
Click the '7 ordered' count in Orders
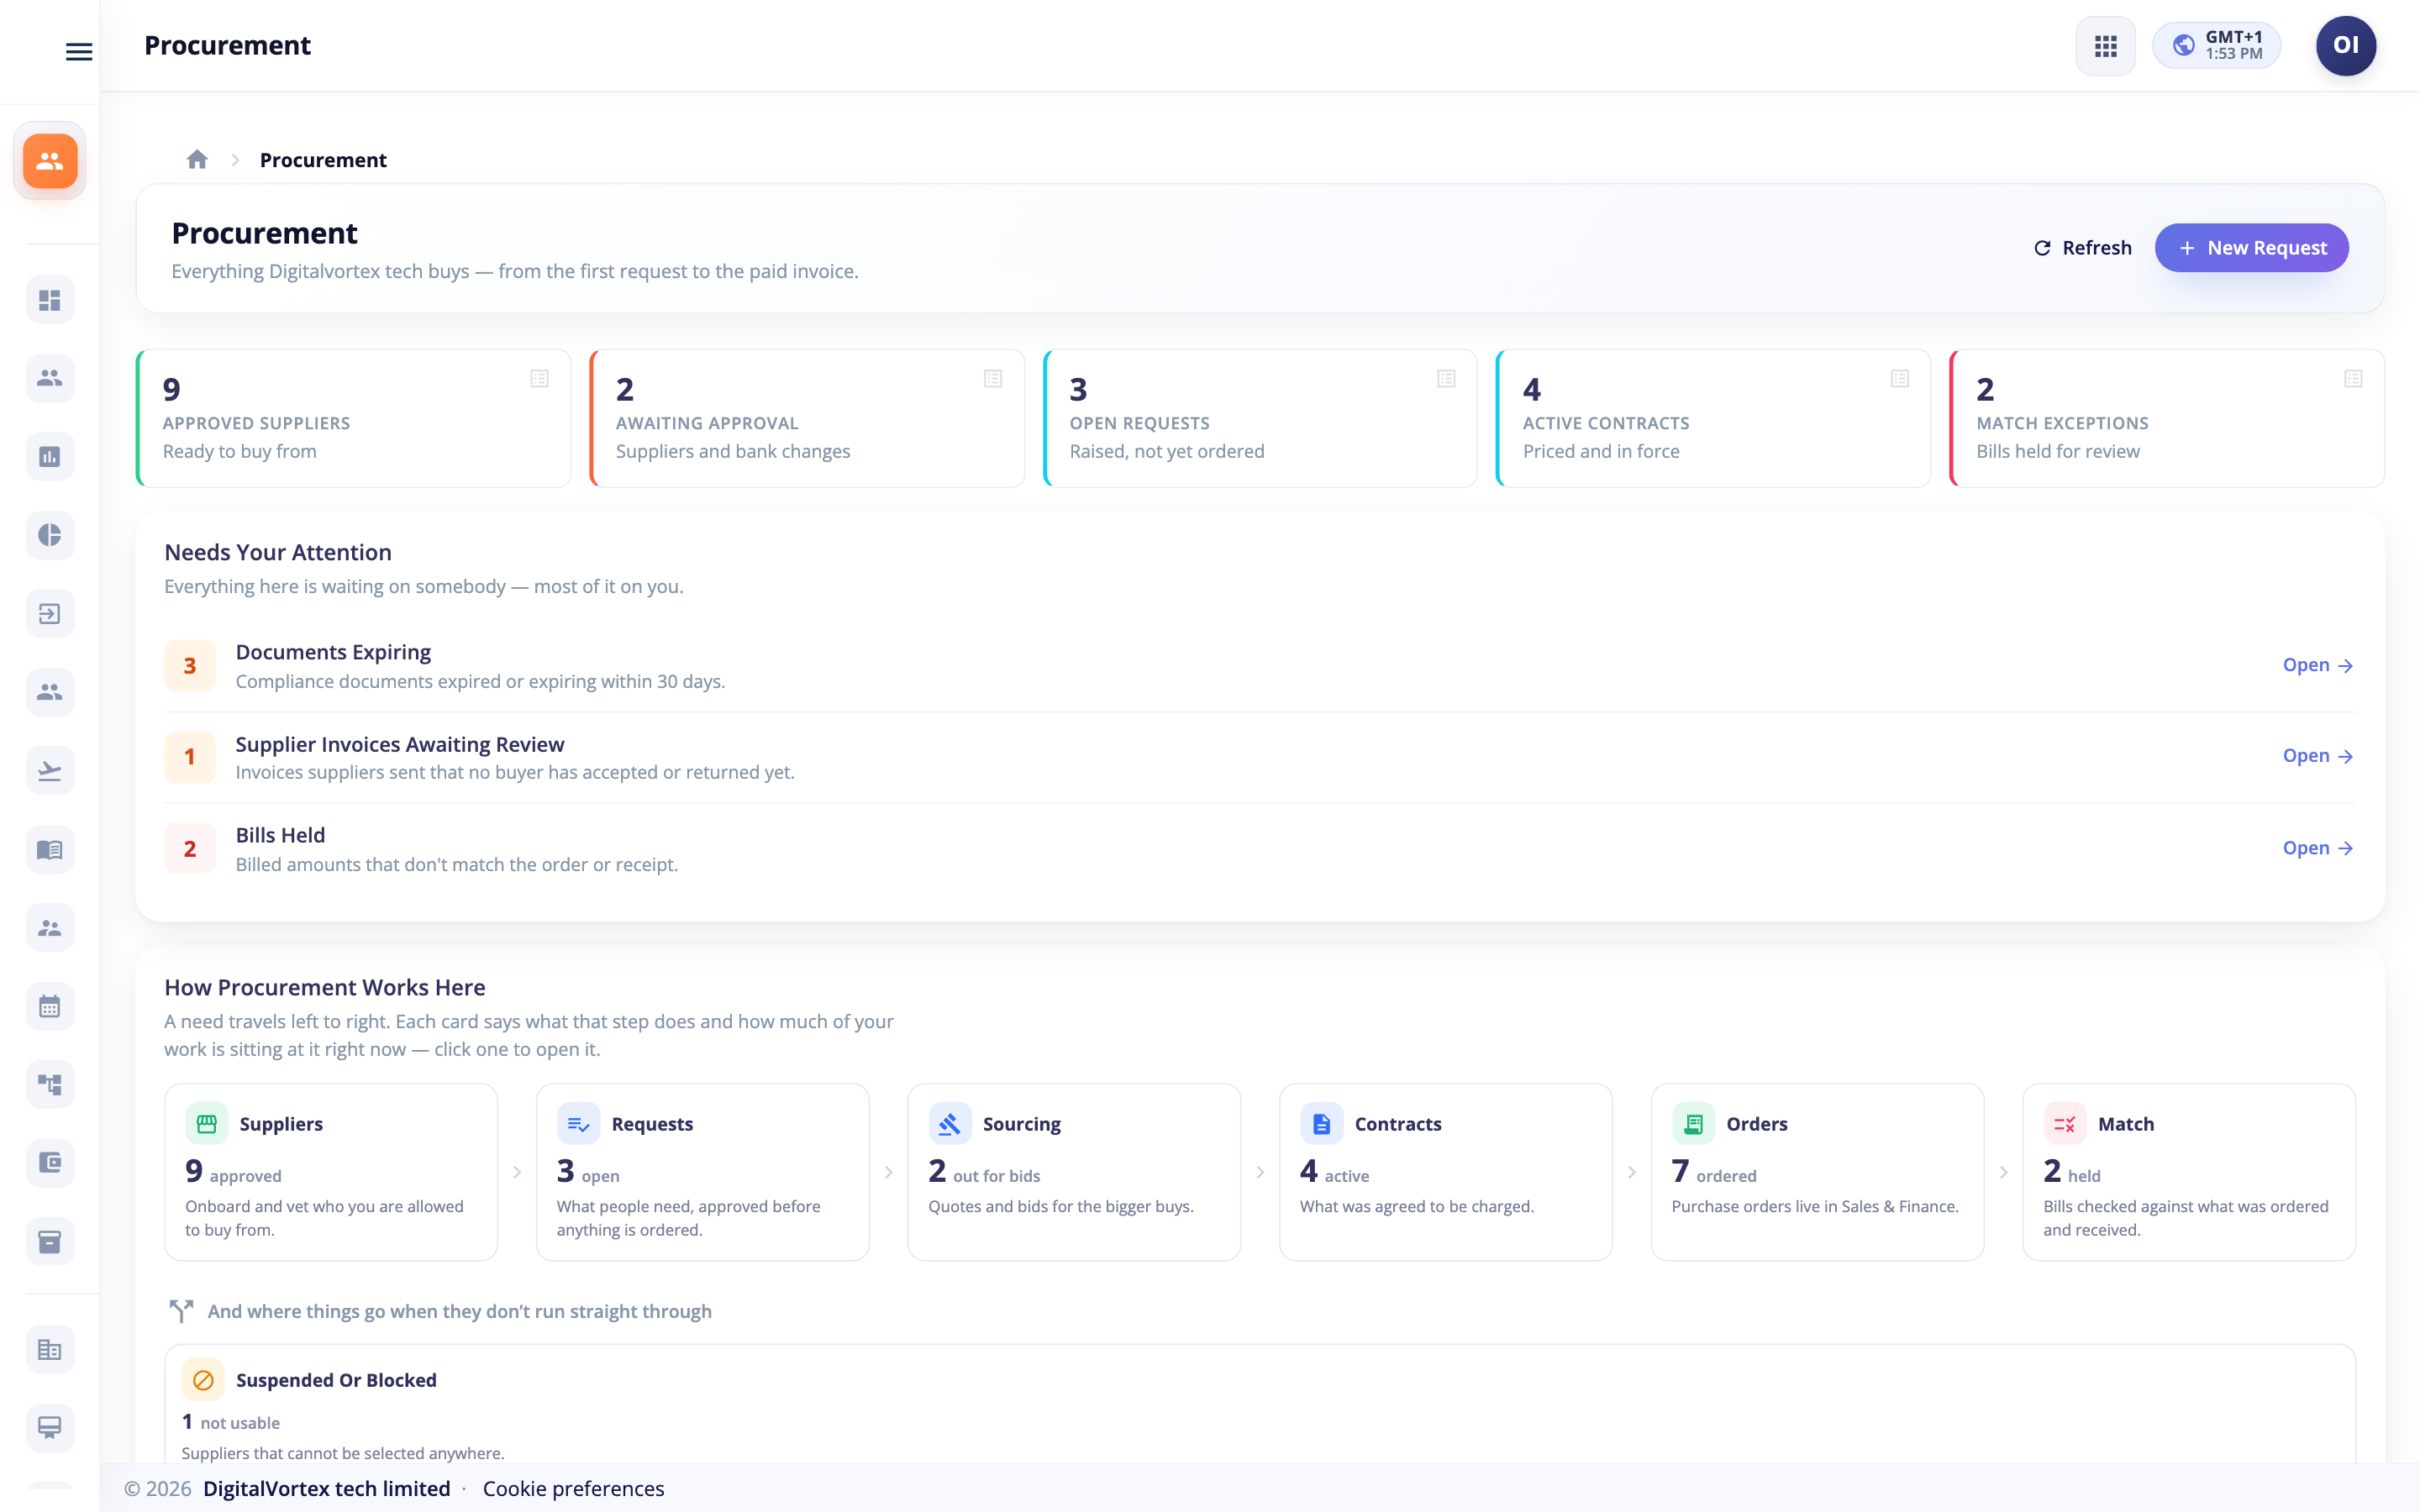pyautogui.click(x=1714, y=1172)
